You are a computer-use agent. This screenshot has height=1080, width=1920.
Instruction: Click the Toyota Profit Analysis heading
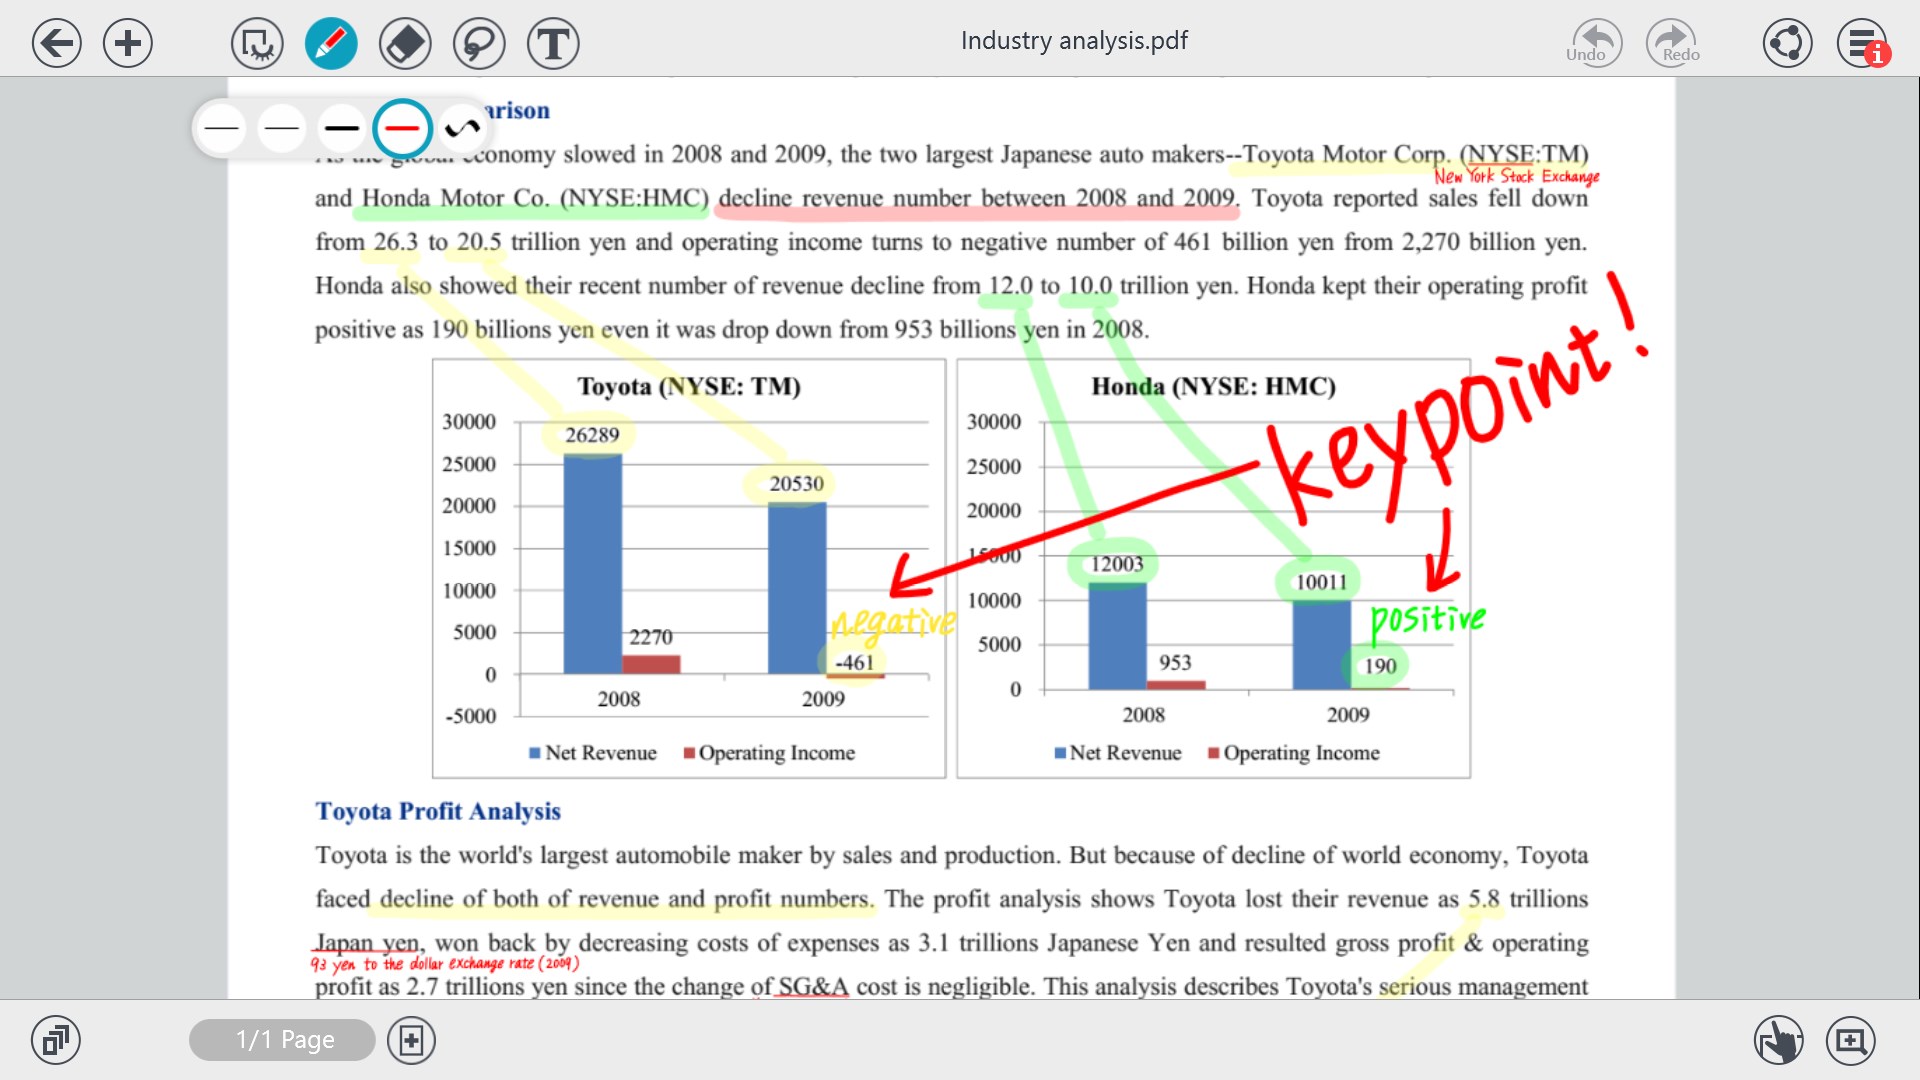coord(438,811)
